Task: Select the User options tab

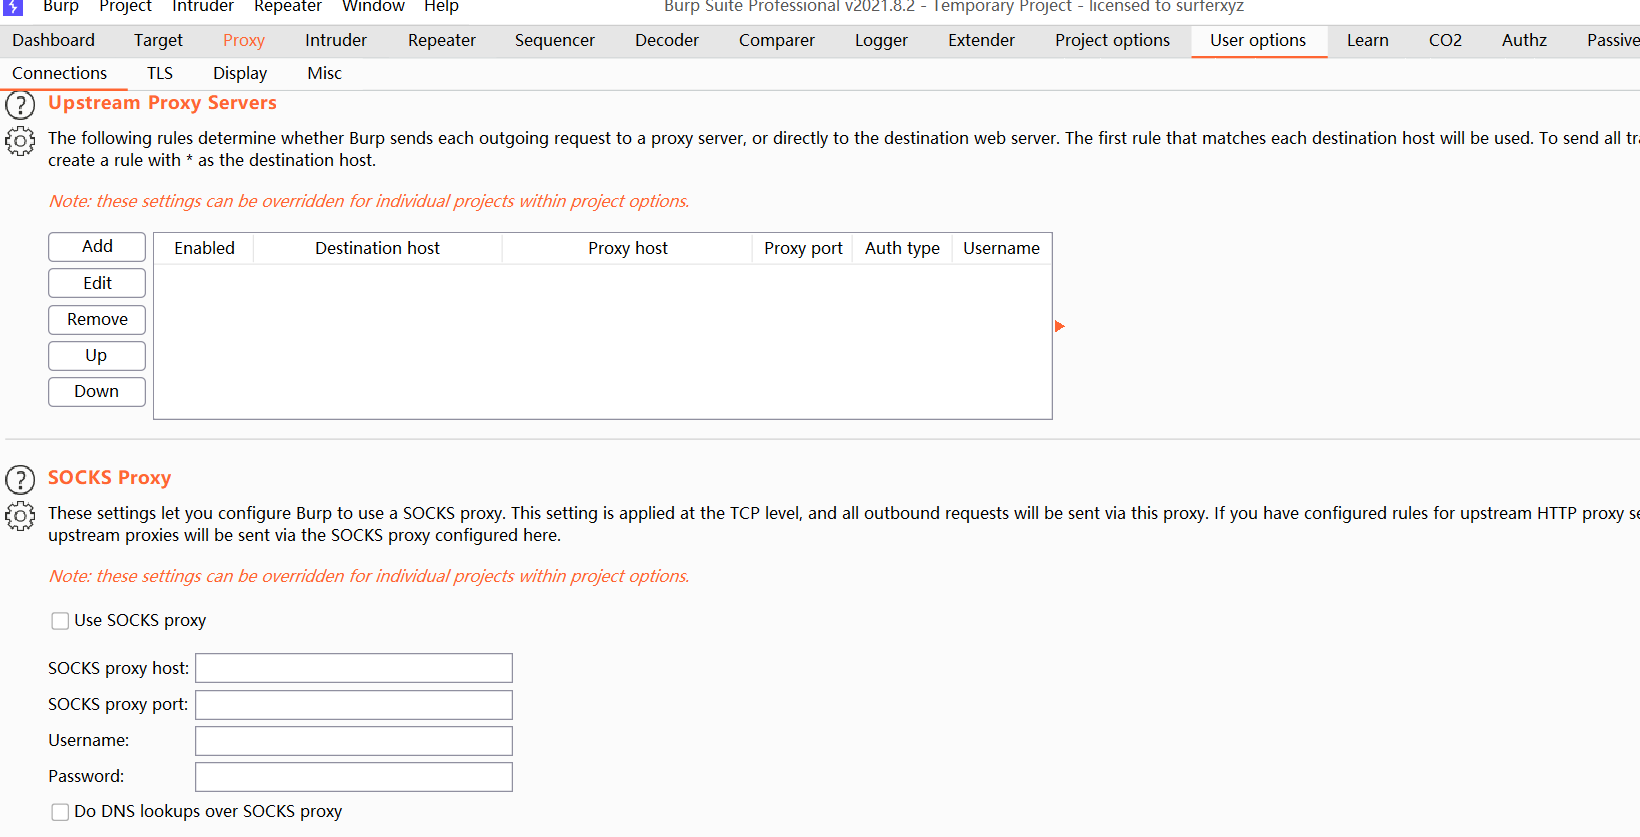Action: coord(1258,40)
